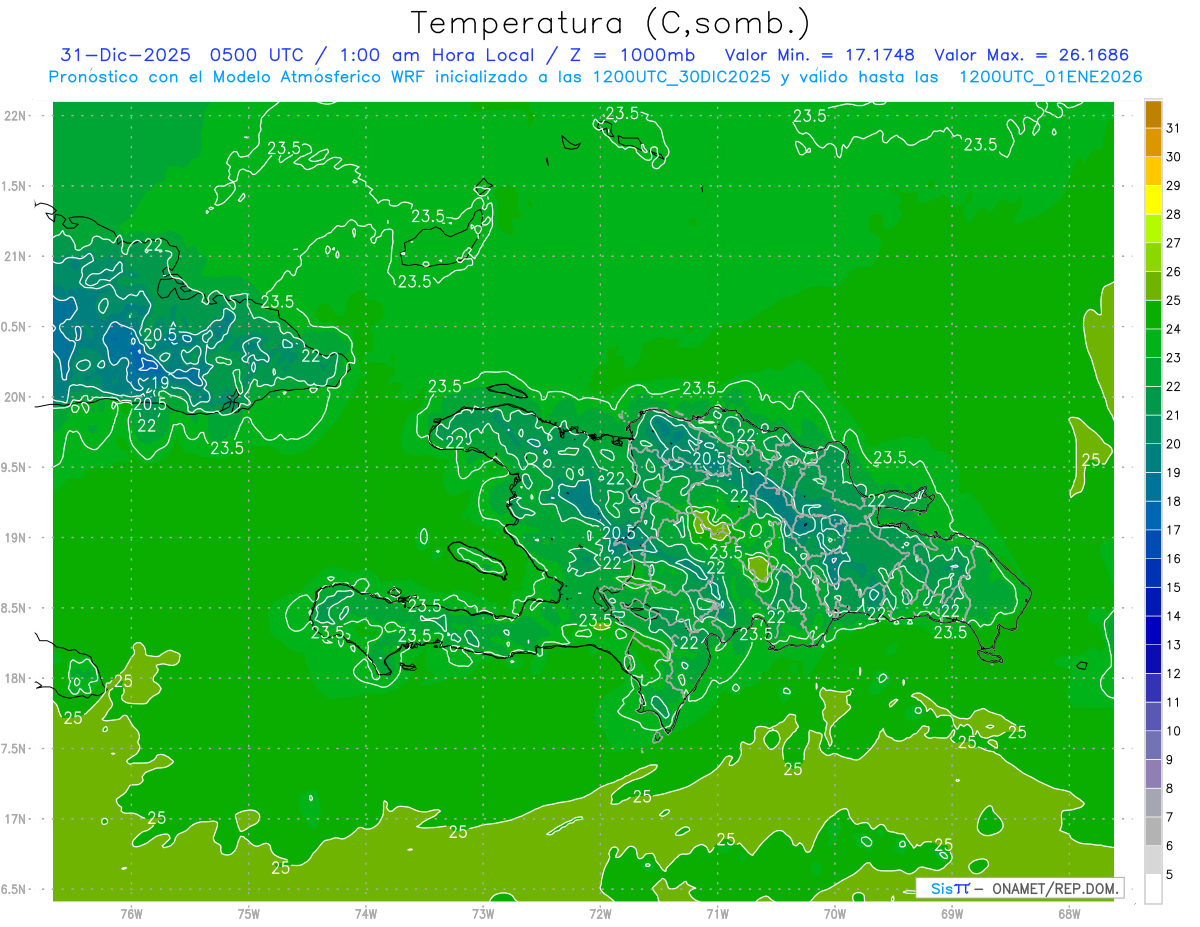Click the '73W' longitude axis label
The image size is (1200, 927).
pos(483,913)
